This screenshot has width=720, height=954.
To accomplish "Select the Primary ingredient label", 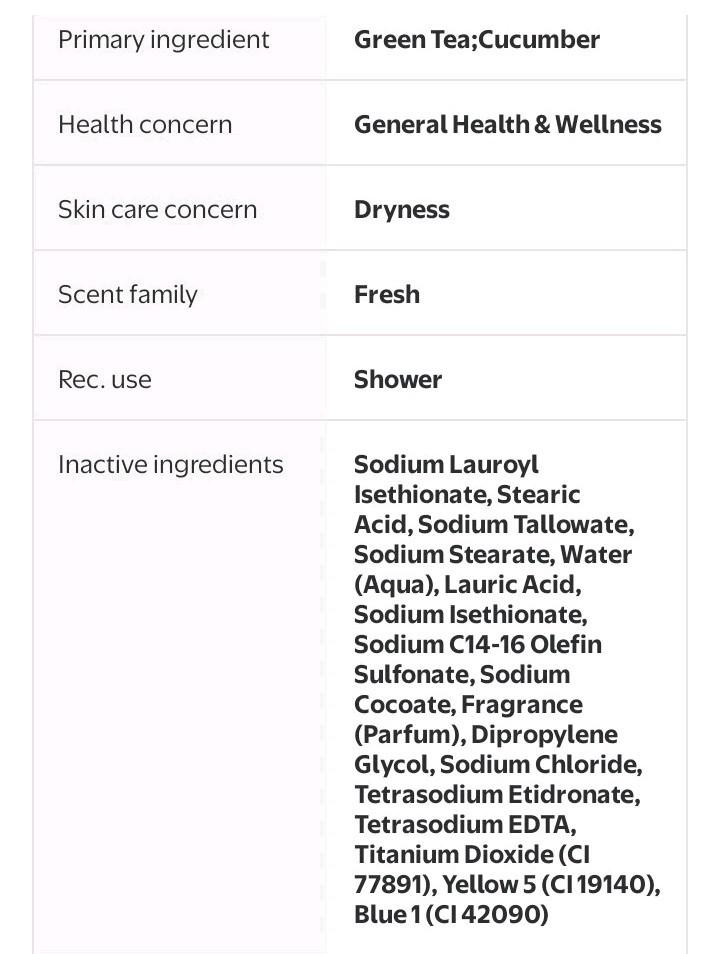I will [x=163, y=40].
